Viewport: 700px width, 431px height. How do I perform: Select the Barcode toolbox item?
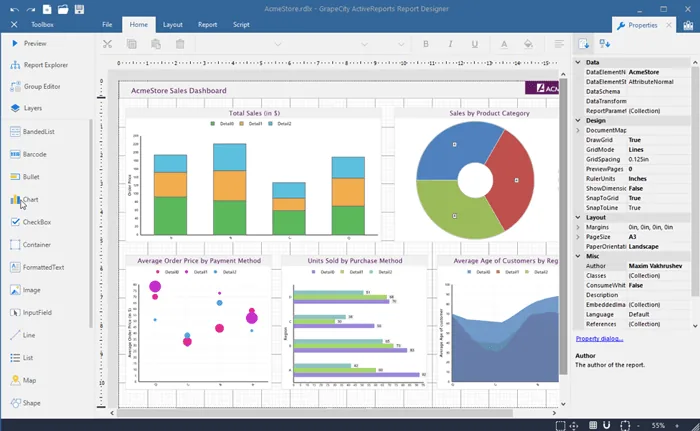(x=28, y=154)
